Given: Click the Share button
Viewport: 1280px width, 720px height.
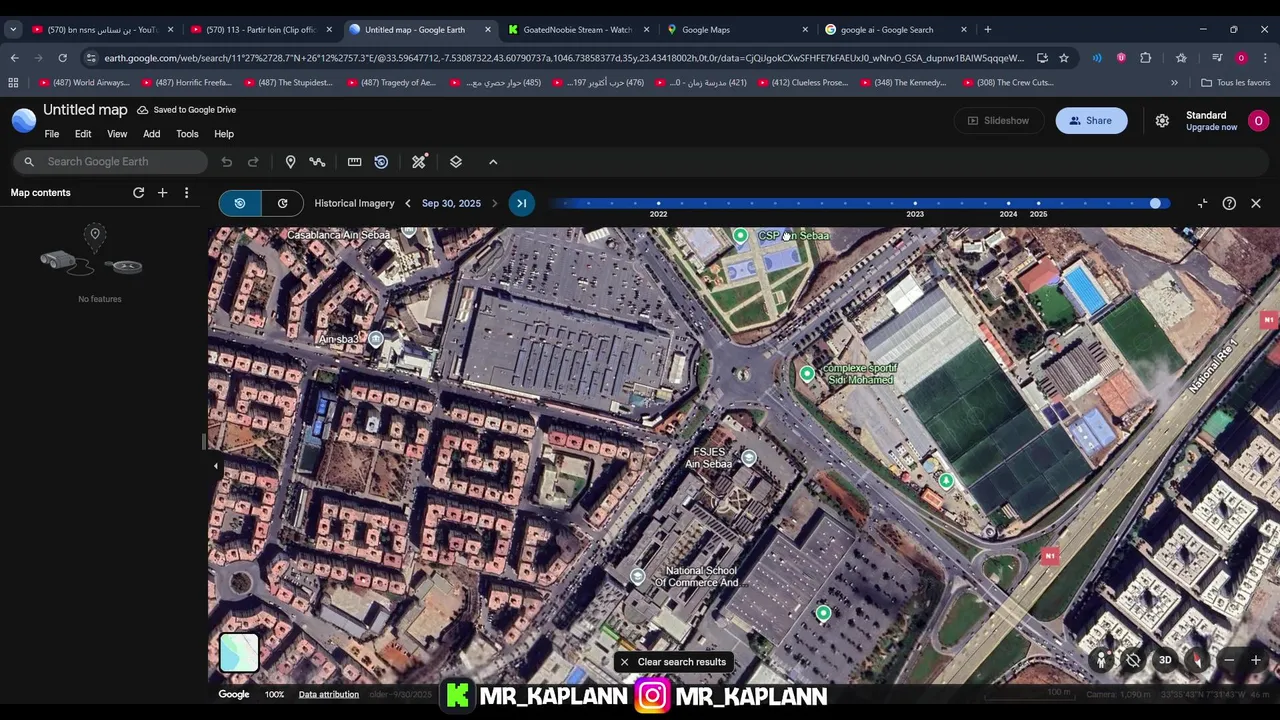Looking at the screenshot, I should 1091,120.
